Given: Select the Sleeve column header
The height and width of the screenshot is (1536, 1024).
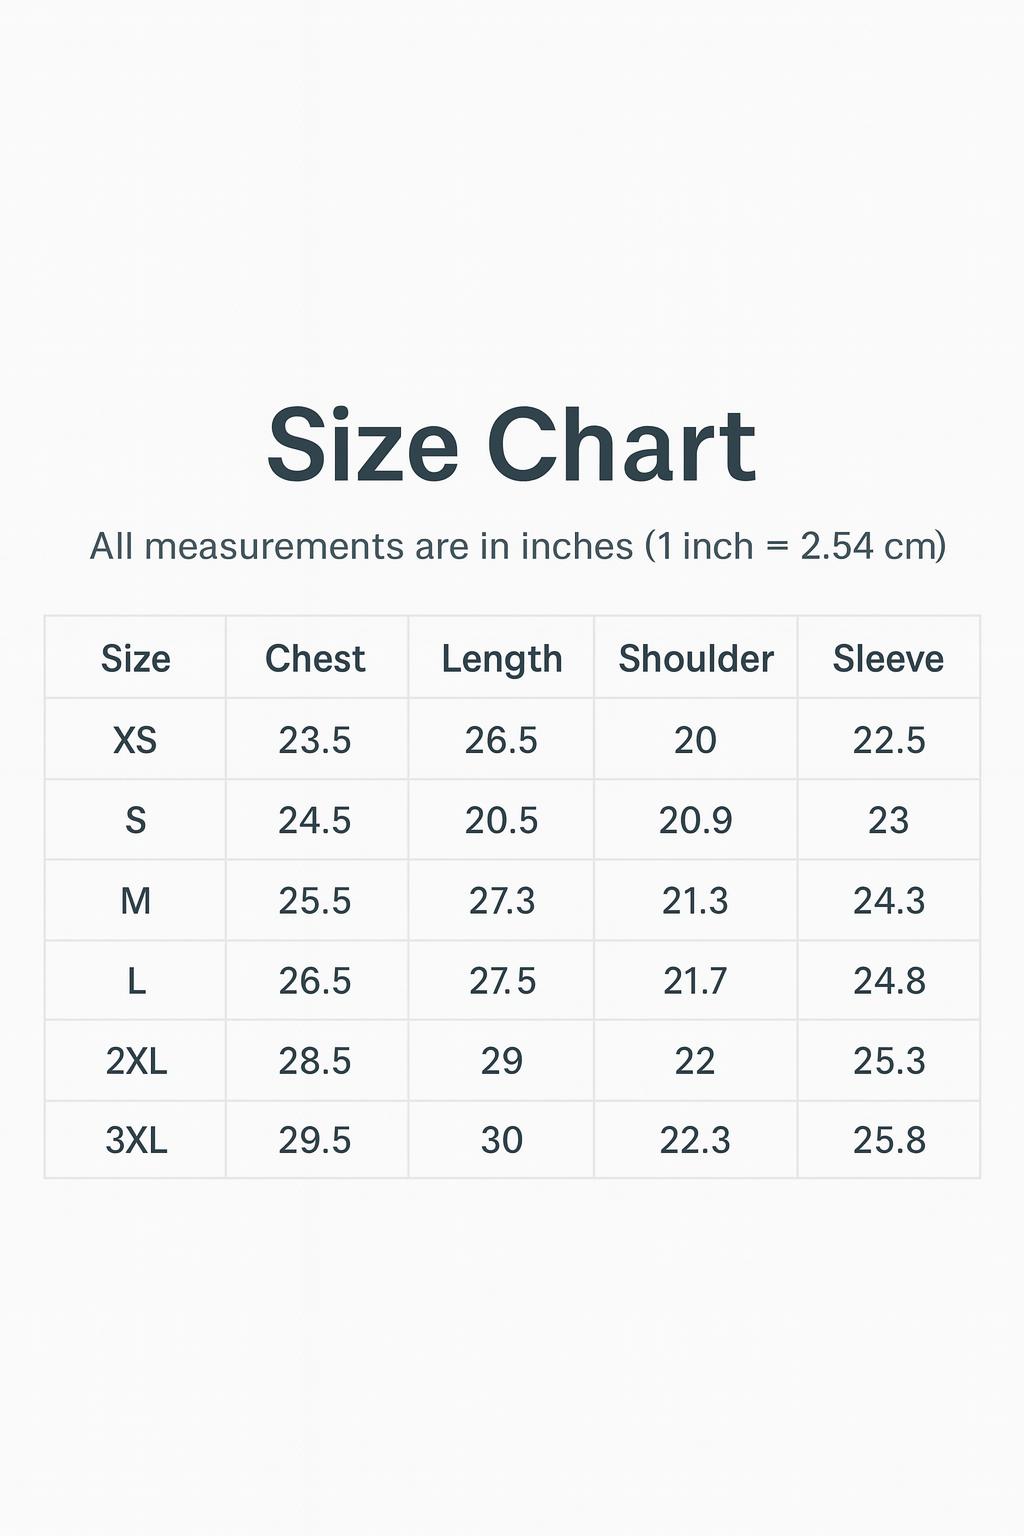Looking at the screenshot, I should (x=888, y=659).
